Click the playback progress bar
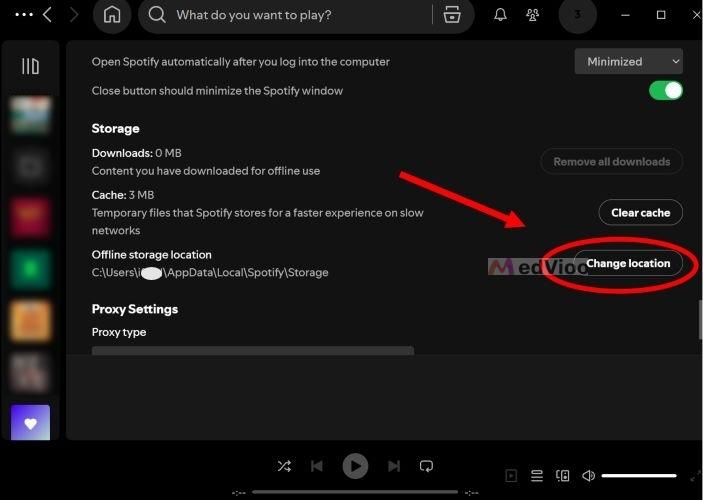Viewport: 703px width, 500px height. pyautogui.click(x=355, y=492)
